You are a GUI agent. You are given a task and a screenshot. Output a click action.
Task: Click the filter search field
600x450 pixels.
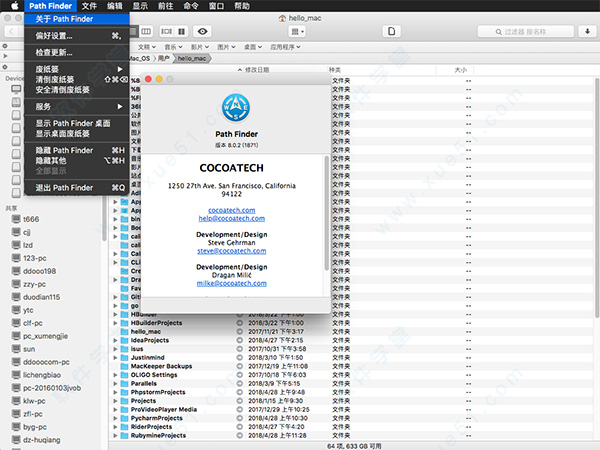(526, 32)
